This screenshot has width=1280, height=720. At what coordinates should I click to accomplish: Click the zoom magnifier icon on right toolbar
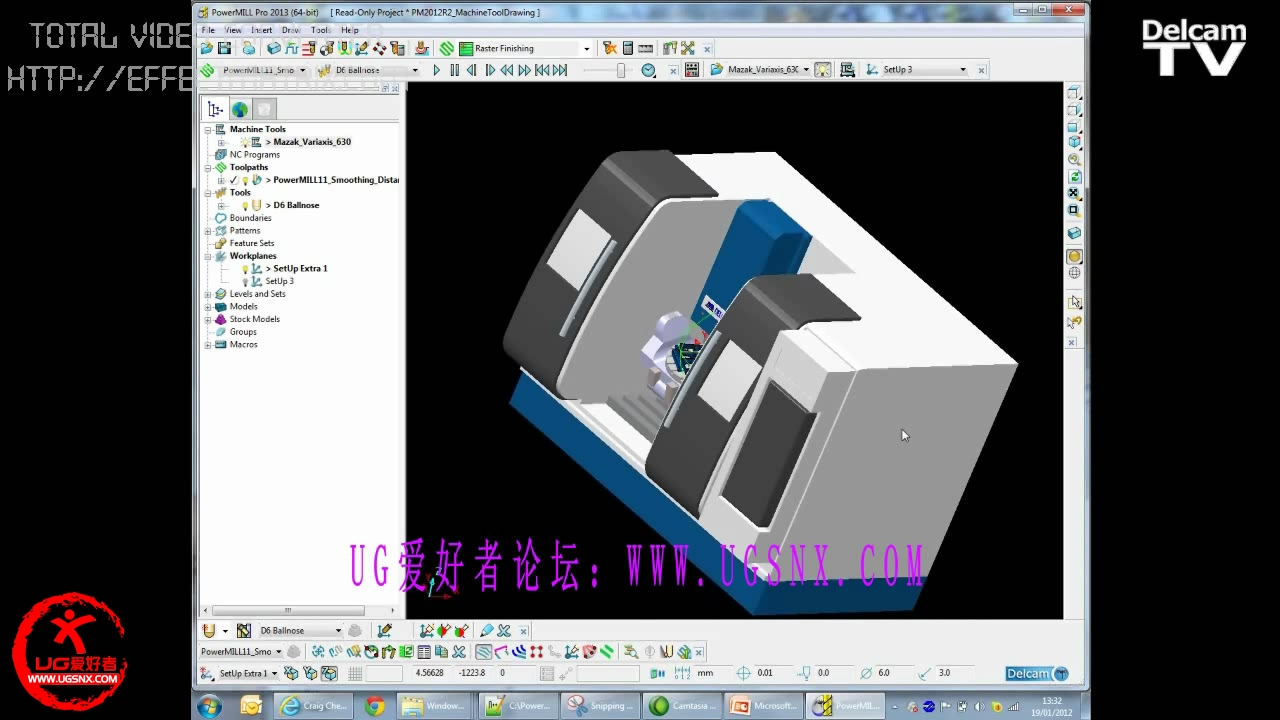(x=1074, y=159)
